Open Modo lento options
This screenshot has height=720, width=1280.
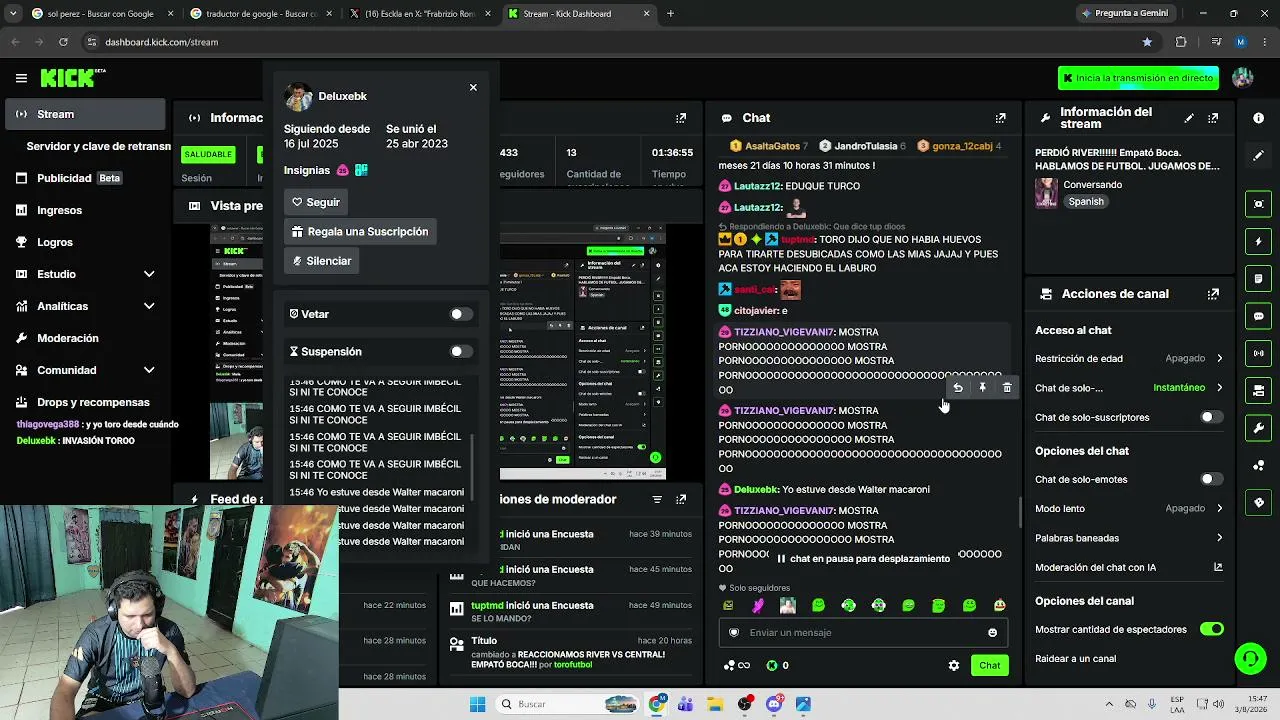coord(1129,508)
